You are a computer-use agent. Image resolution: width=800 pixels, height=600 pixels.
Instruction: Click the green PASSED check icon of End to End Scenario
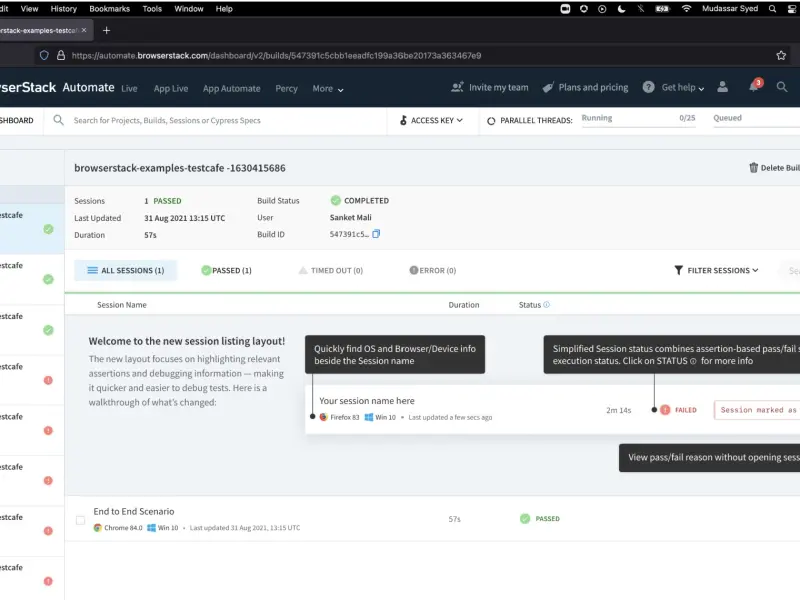click(525, 519)
